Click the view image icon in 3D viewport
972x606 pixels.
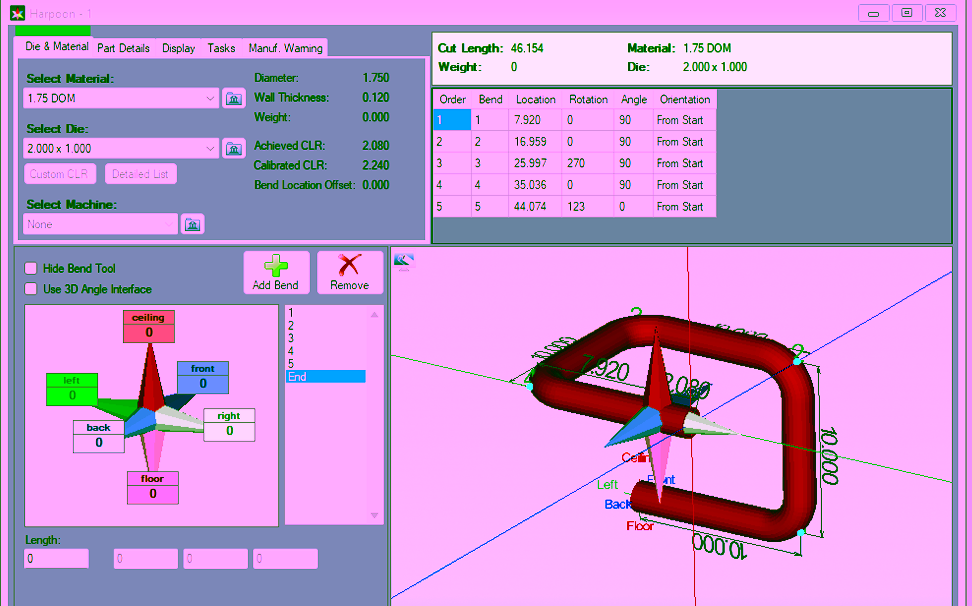pyautogui.click(x=404, y=261)
